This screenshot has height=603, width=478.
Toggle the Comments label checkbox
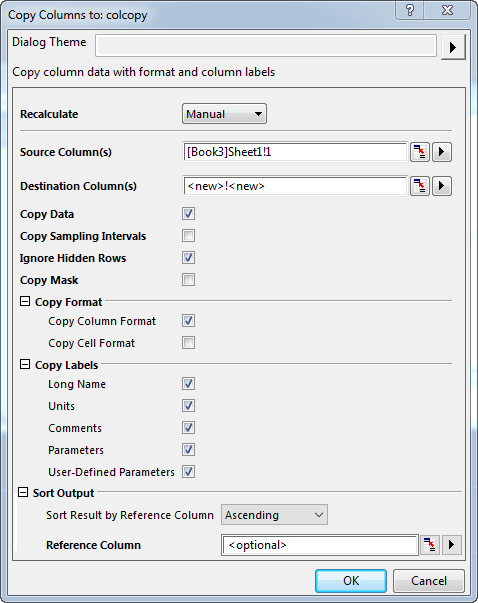click(188, 428)
